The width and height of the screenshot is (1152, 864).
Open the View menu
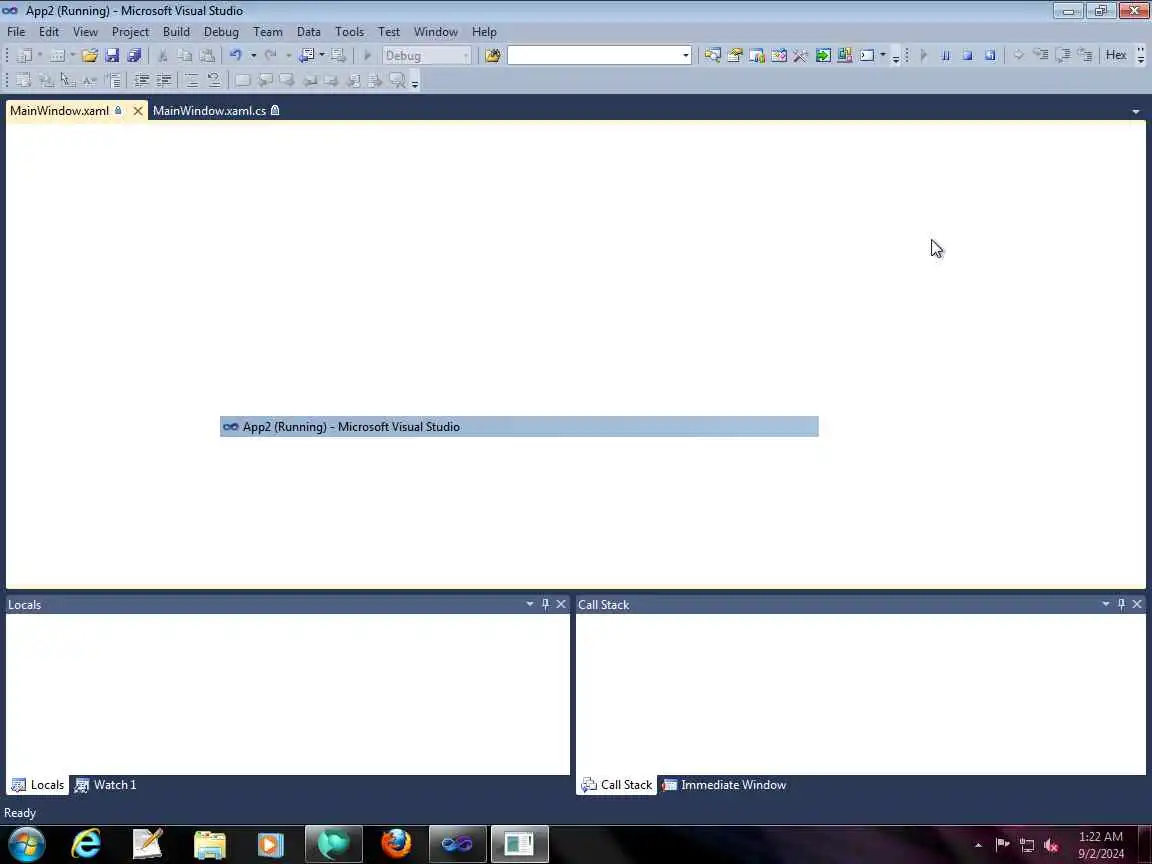85,32
